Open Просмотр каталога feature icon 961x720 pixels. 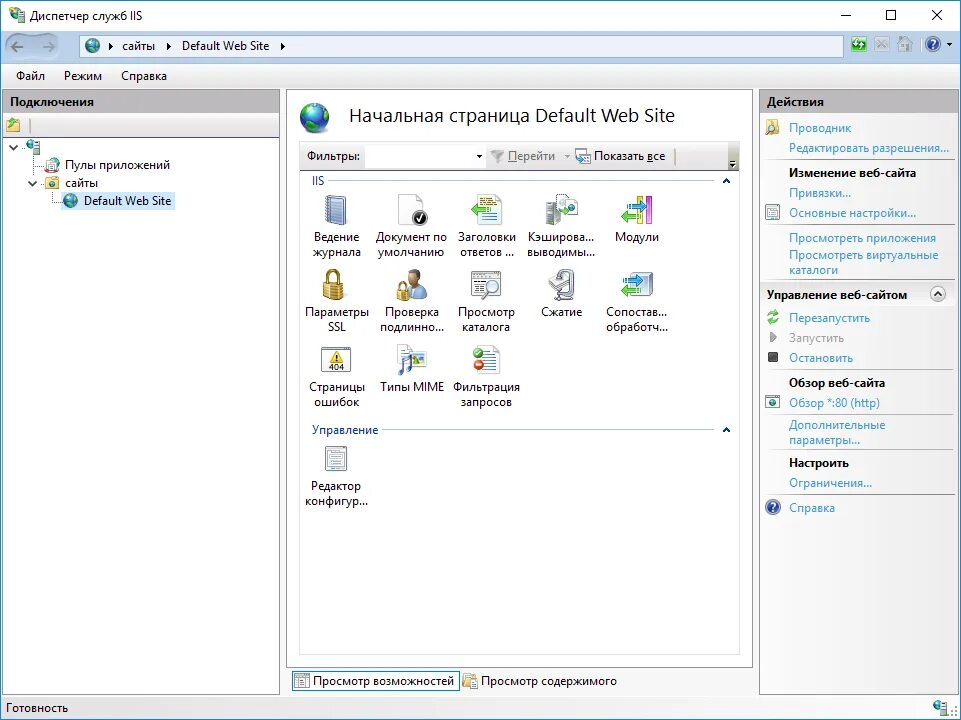pyautogui.click(x=487, y=285)
